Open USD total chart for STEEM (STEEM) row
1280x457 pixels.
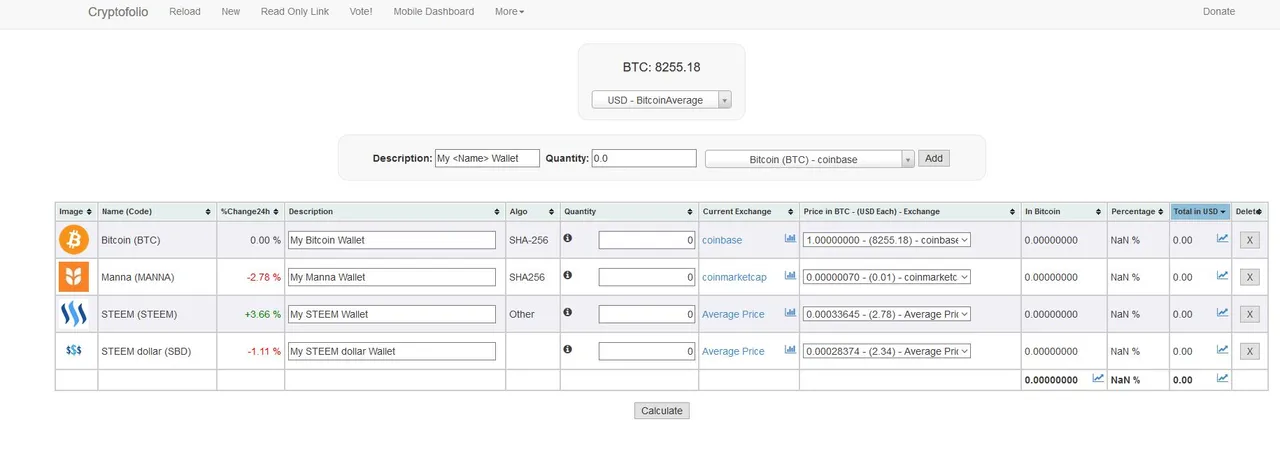click(1222, 312)
